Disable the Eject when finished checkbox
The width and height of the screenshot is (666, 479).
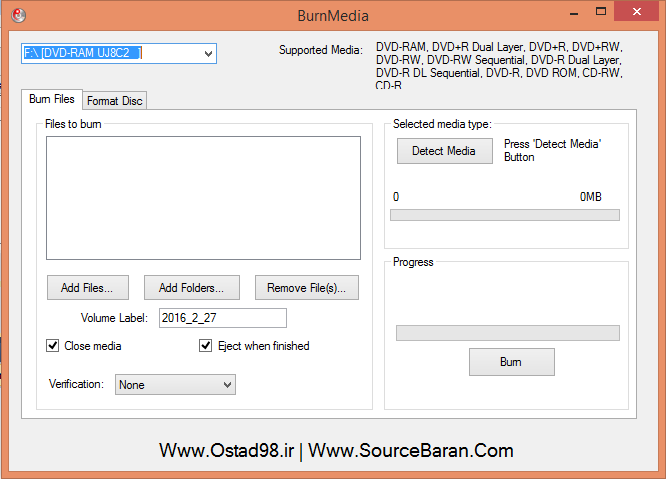click(207, 346)
